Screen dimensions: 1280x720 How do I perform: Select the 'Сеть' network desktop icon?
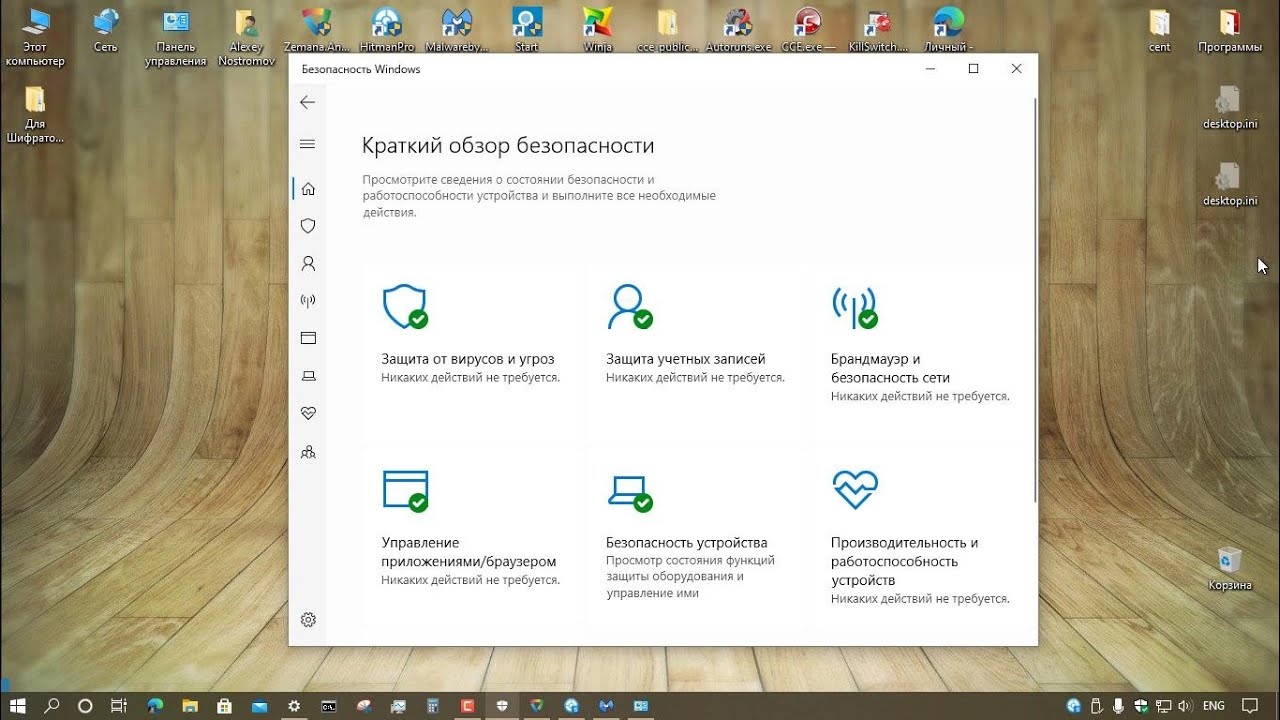(x=105, y=31)
